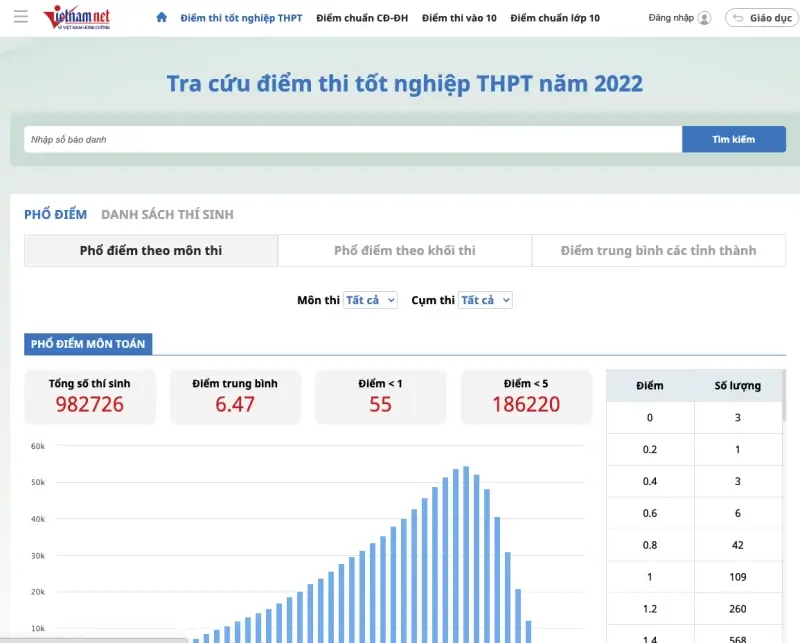Select Phổ điểm theo khối thi tab

[404, 250]
